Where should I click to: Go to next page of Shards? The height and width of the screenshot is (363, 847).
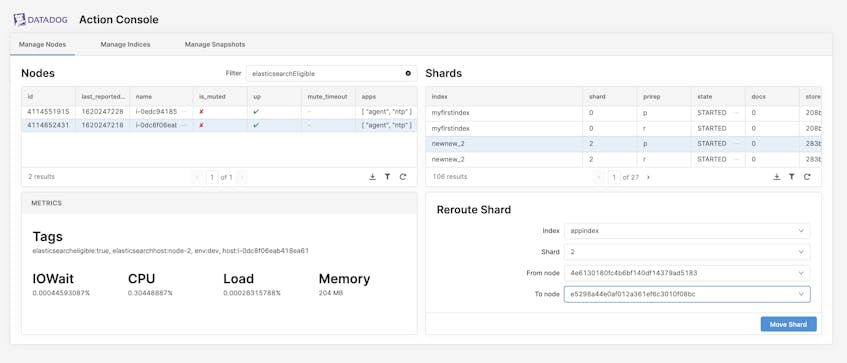(648, 177)
